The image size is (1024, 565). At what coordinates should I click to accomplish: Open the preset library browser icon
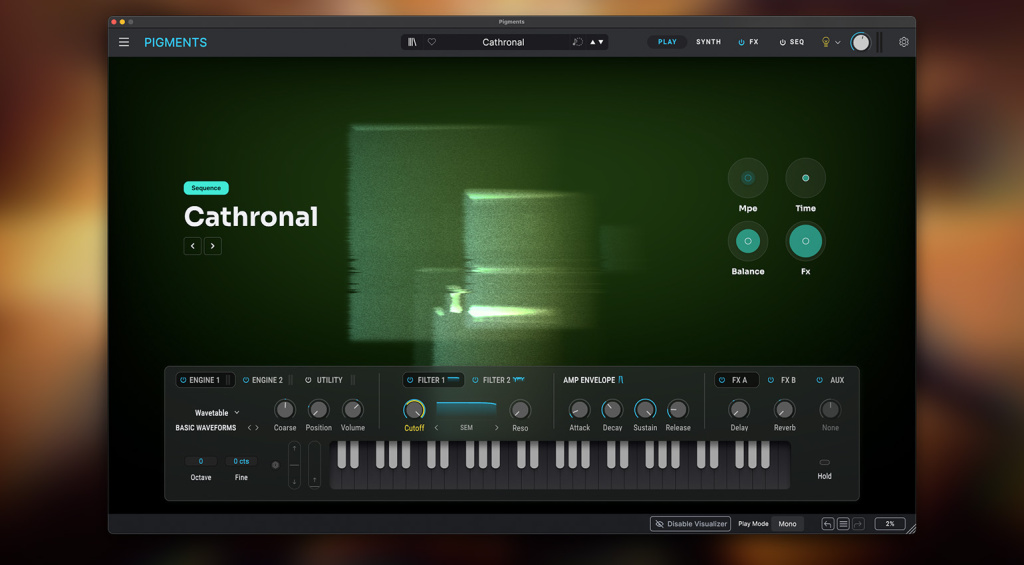pos(412,42)
